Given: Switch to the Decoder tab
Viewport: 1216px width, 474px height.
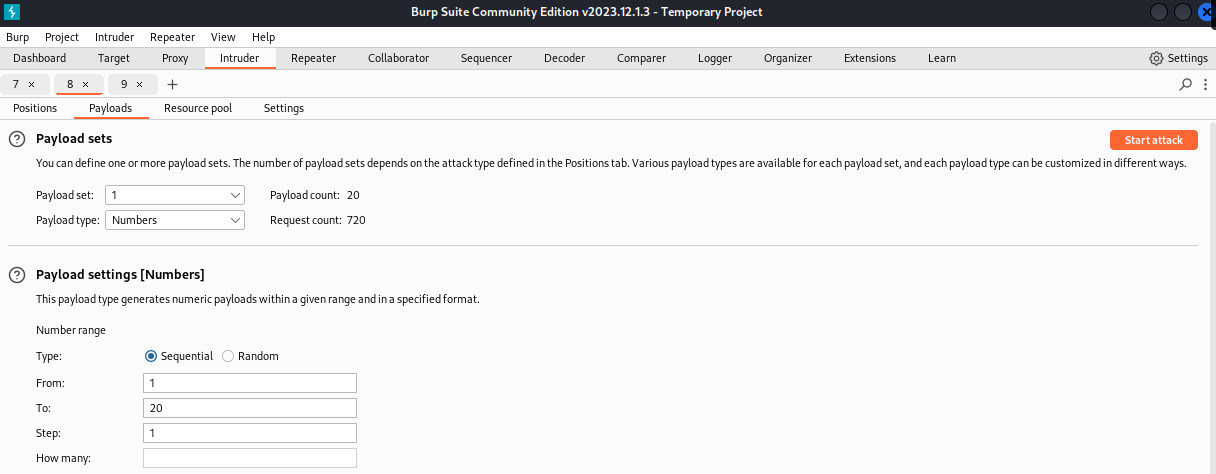Looking at the screenshot, I should (x=564, y=58).
